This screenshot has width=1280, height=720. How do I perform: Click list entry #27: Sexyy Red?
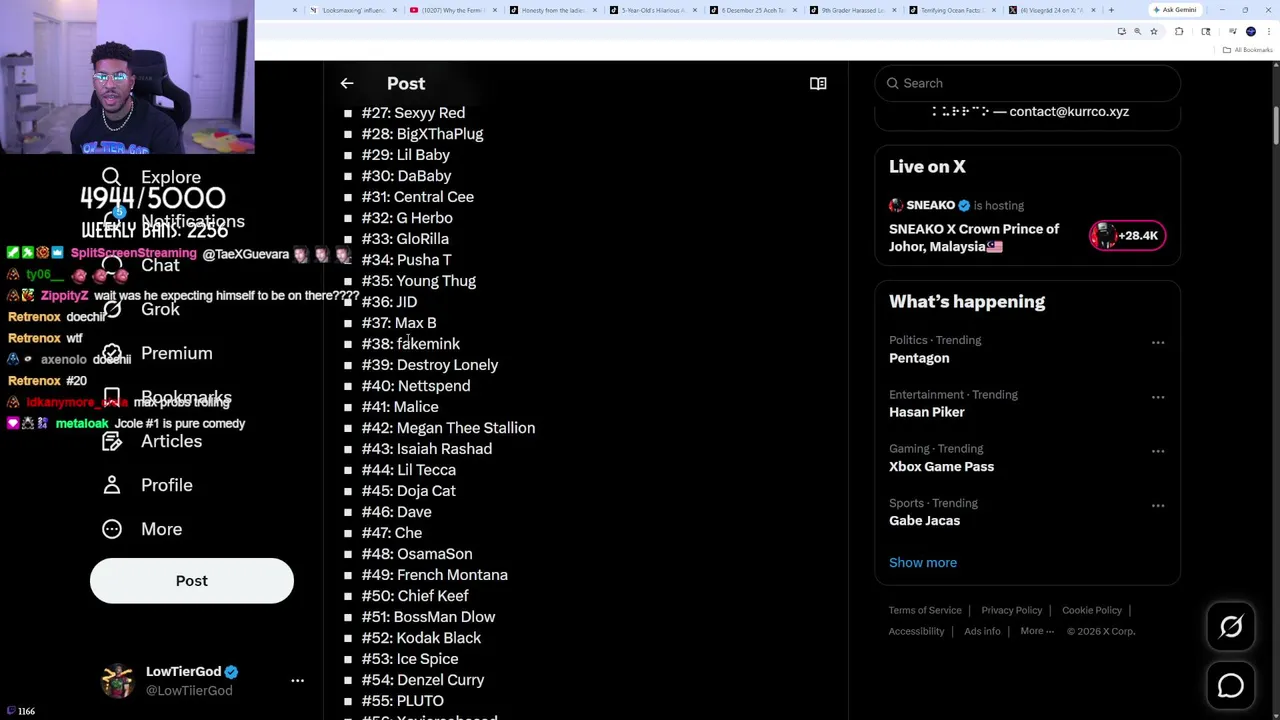point(413,113)
